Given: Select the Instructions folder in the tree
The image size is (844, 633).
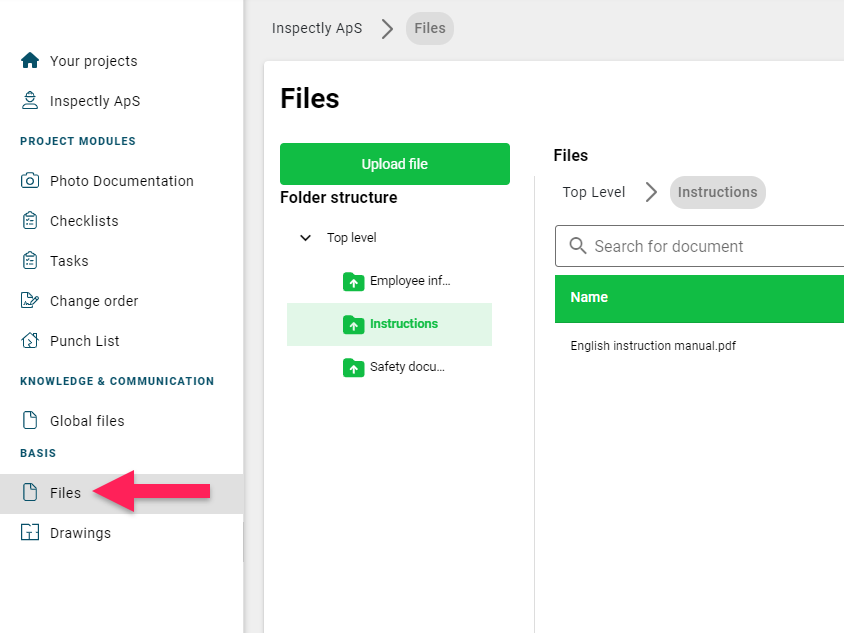Looking at the screenshot, I should coord(389,324).
